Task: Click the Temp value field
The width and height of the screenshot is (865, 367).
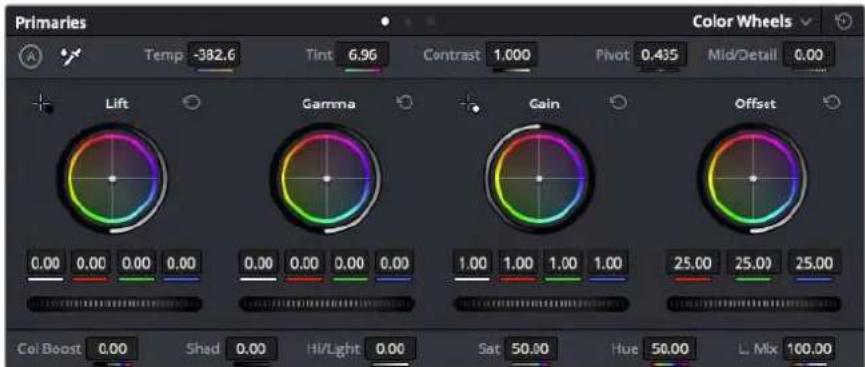Action: coord(214,55)
